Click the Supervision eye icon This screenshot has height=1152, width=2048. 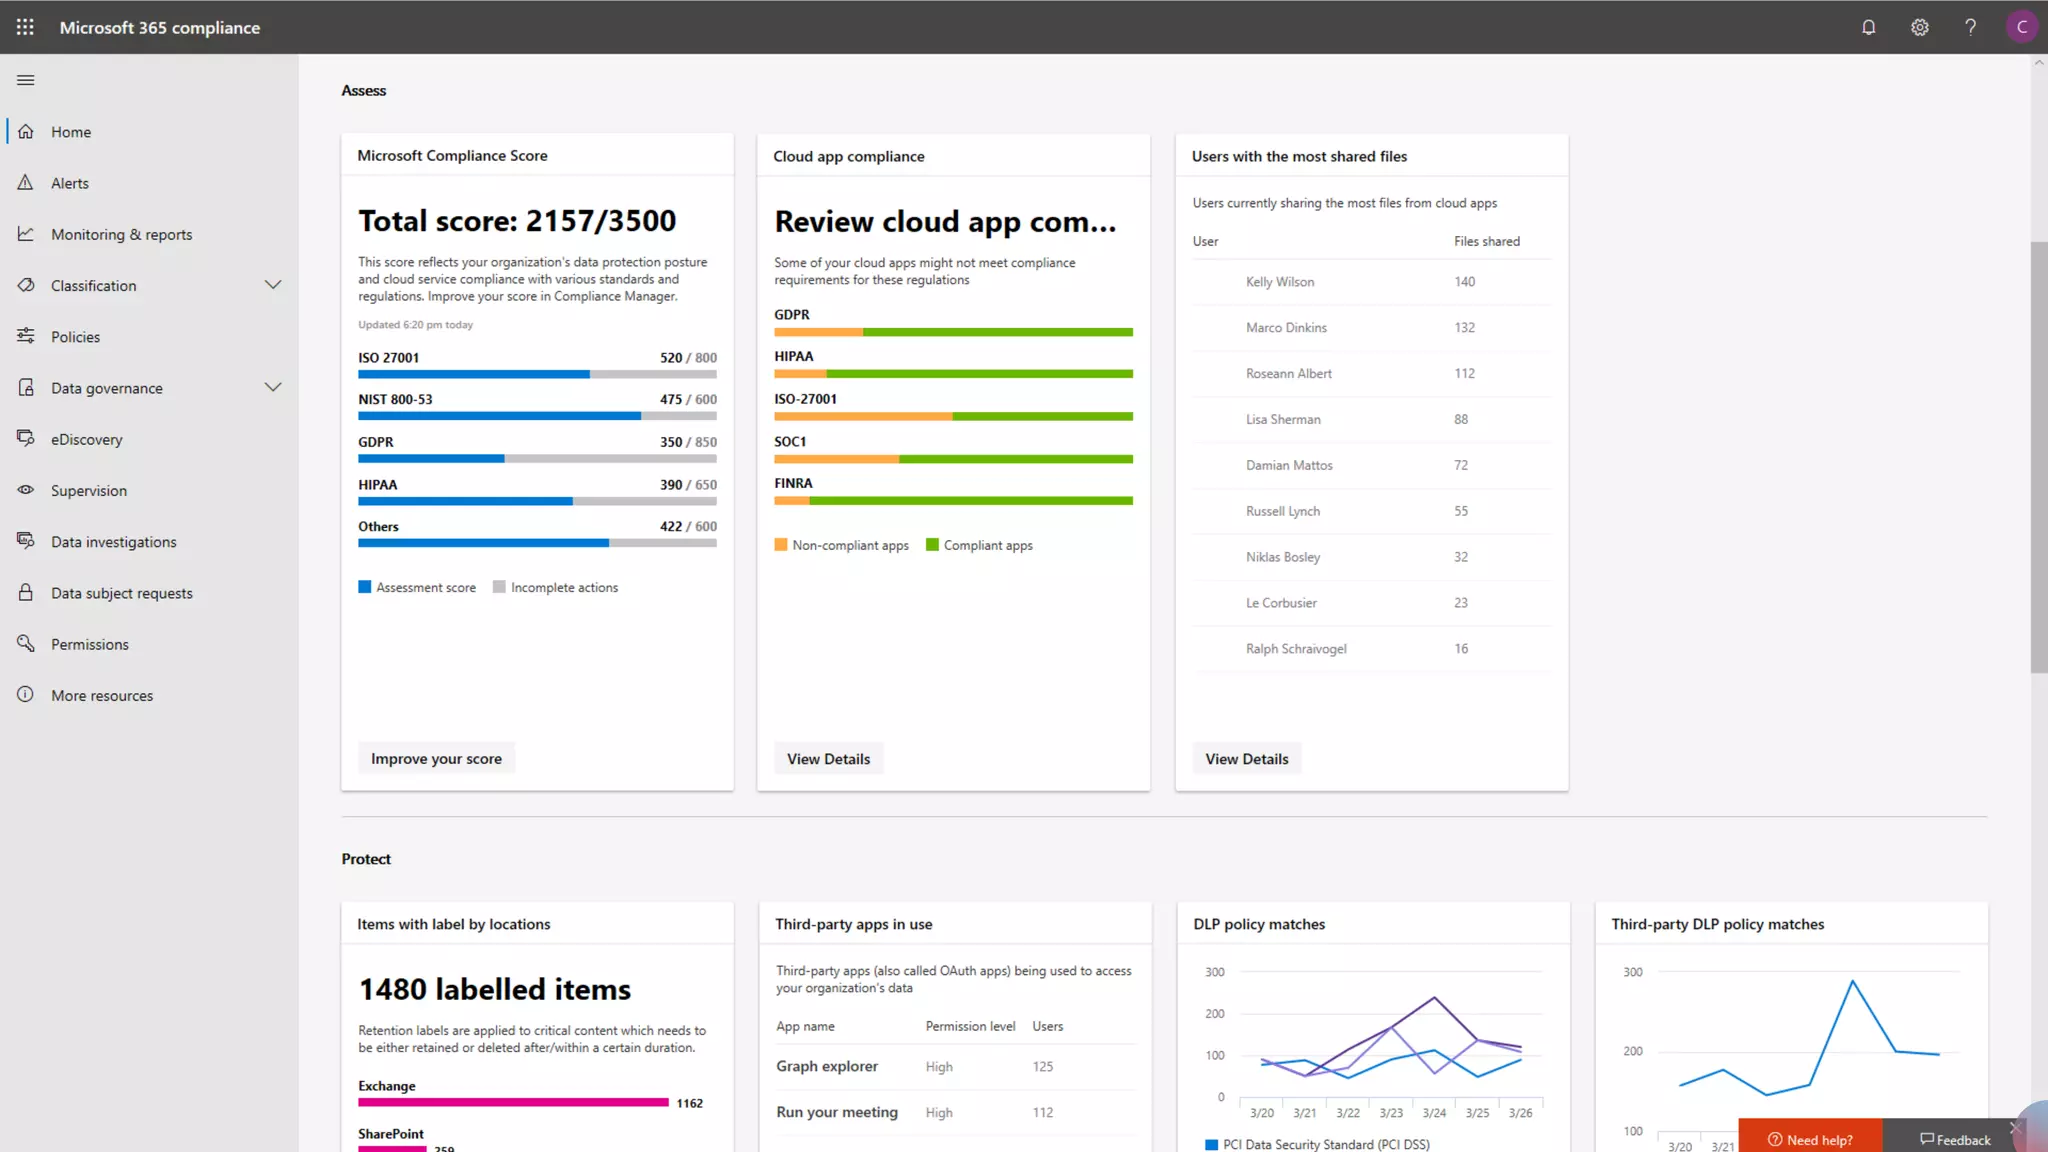(26, 490)
